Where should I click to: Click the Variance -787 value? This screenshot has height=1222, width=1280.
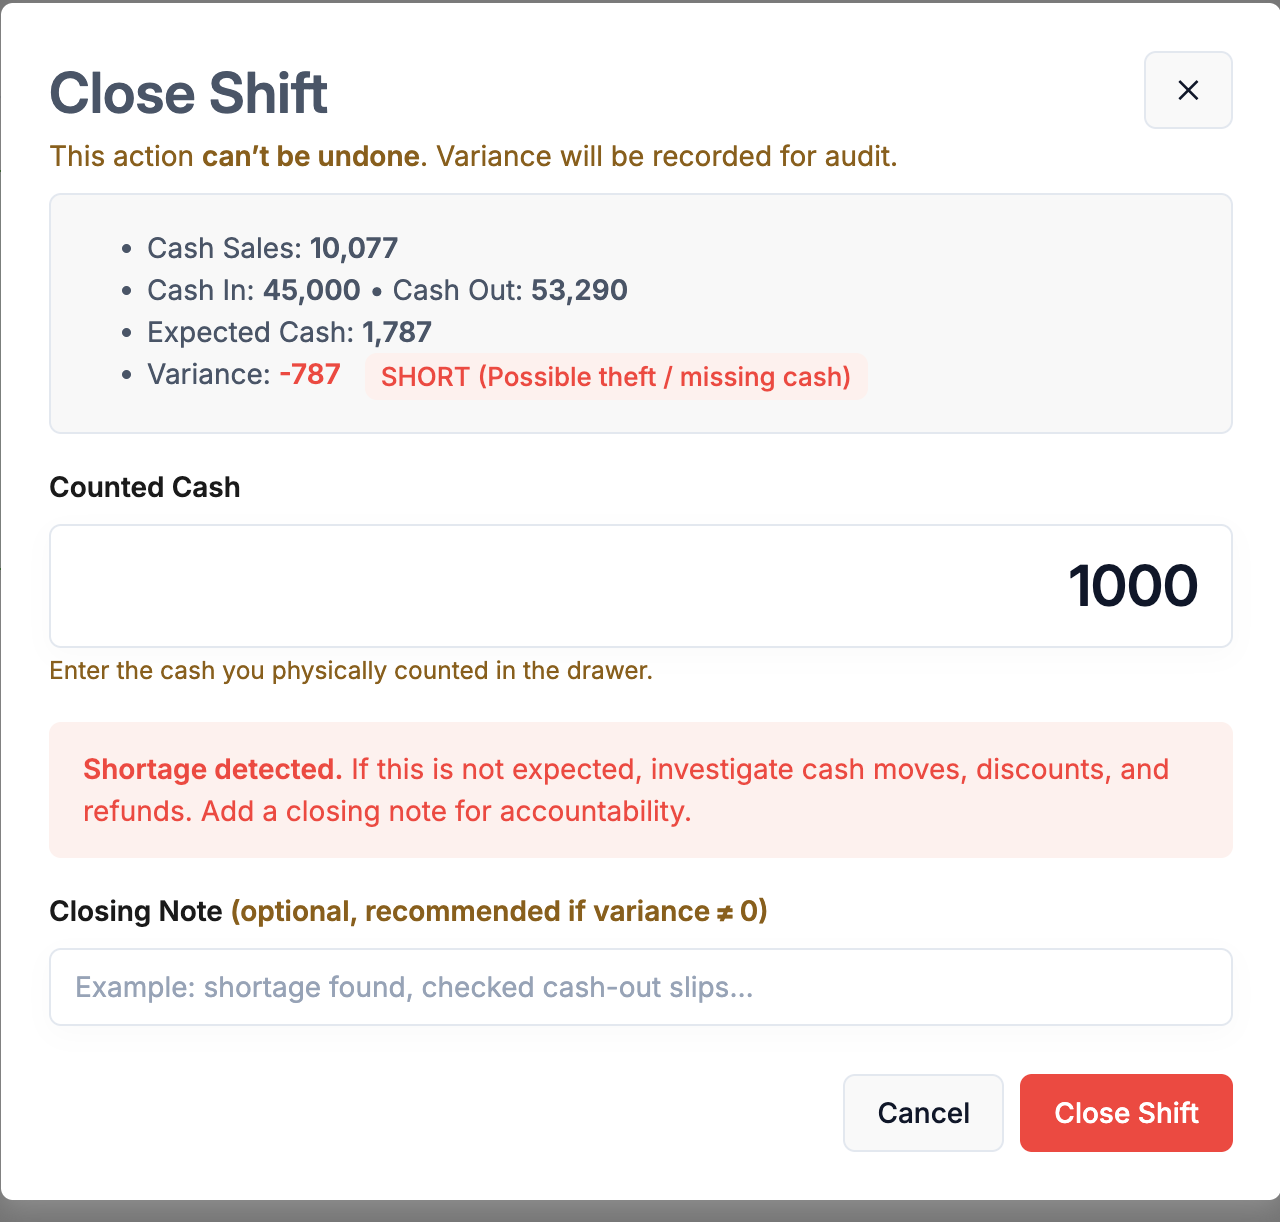click(x=310, y=374)
